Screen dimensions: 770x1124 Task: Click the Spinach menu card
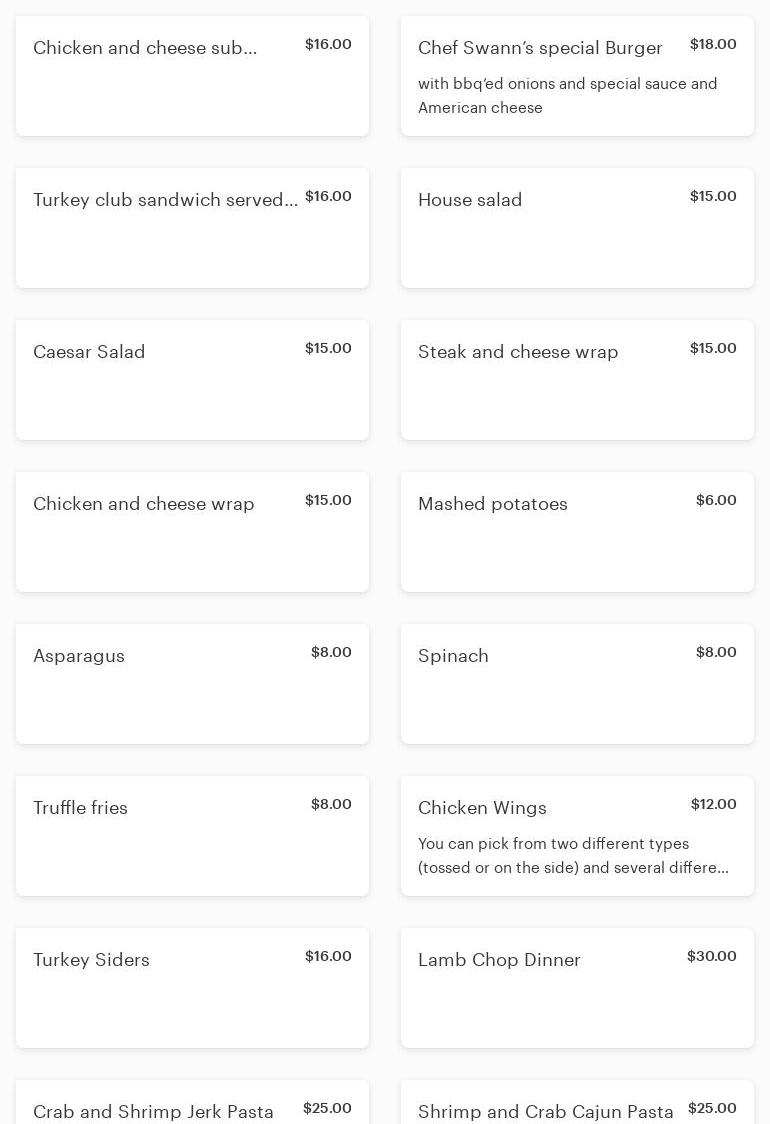[577, 684]
